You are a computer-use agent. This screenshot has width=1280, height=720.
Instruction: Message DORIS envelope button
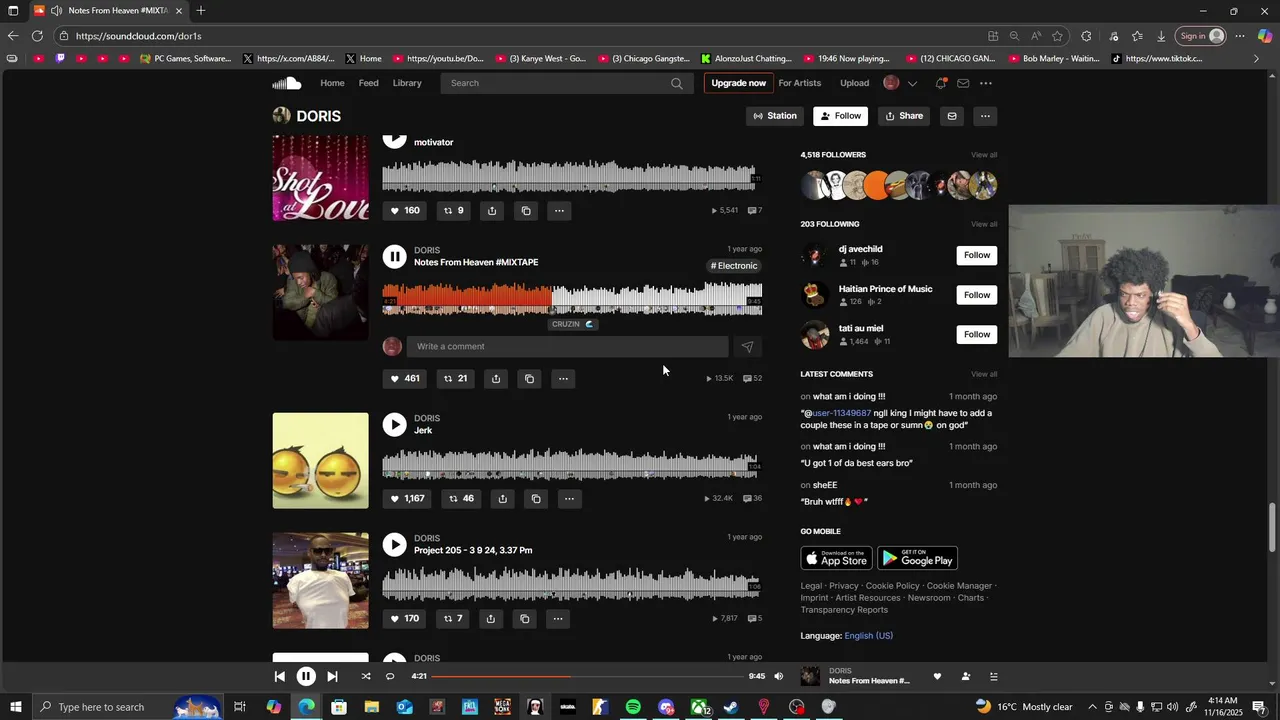click(x=952, y=116)
